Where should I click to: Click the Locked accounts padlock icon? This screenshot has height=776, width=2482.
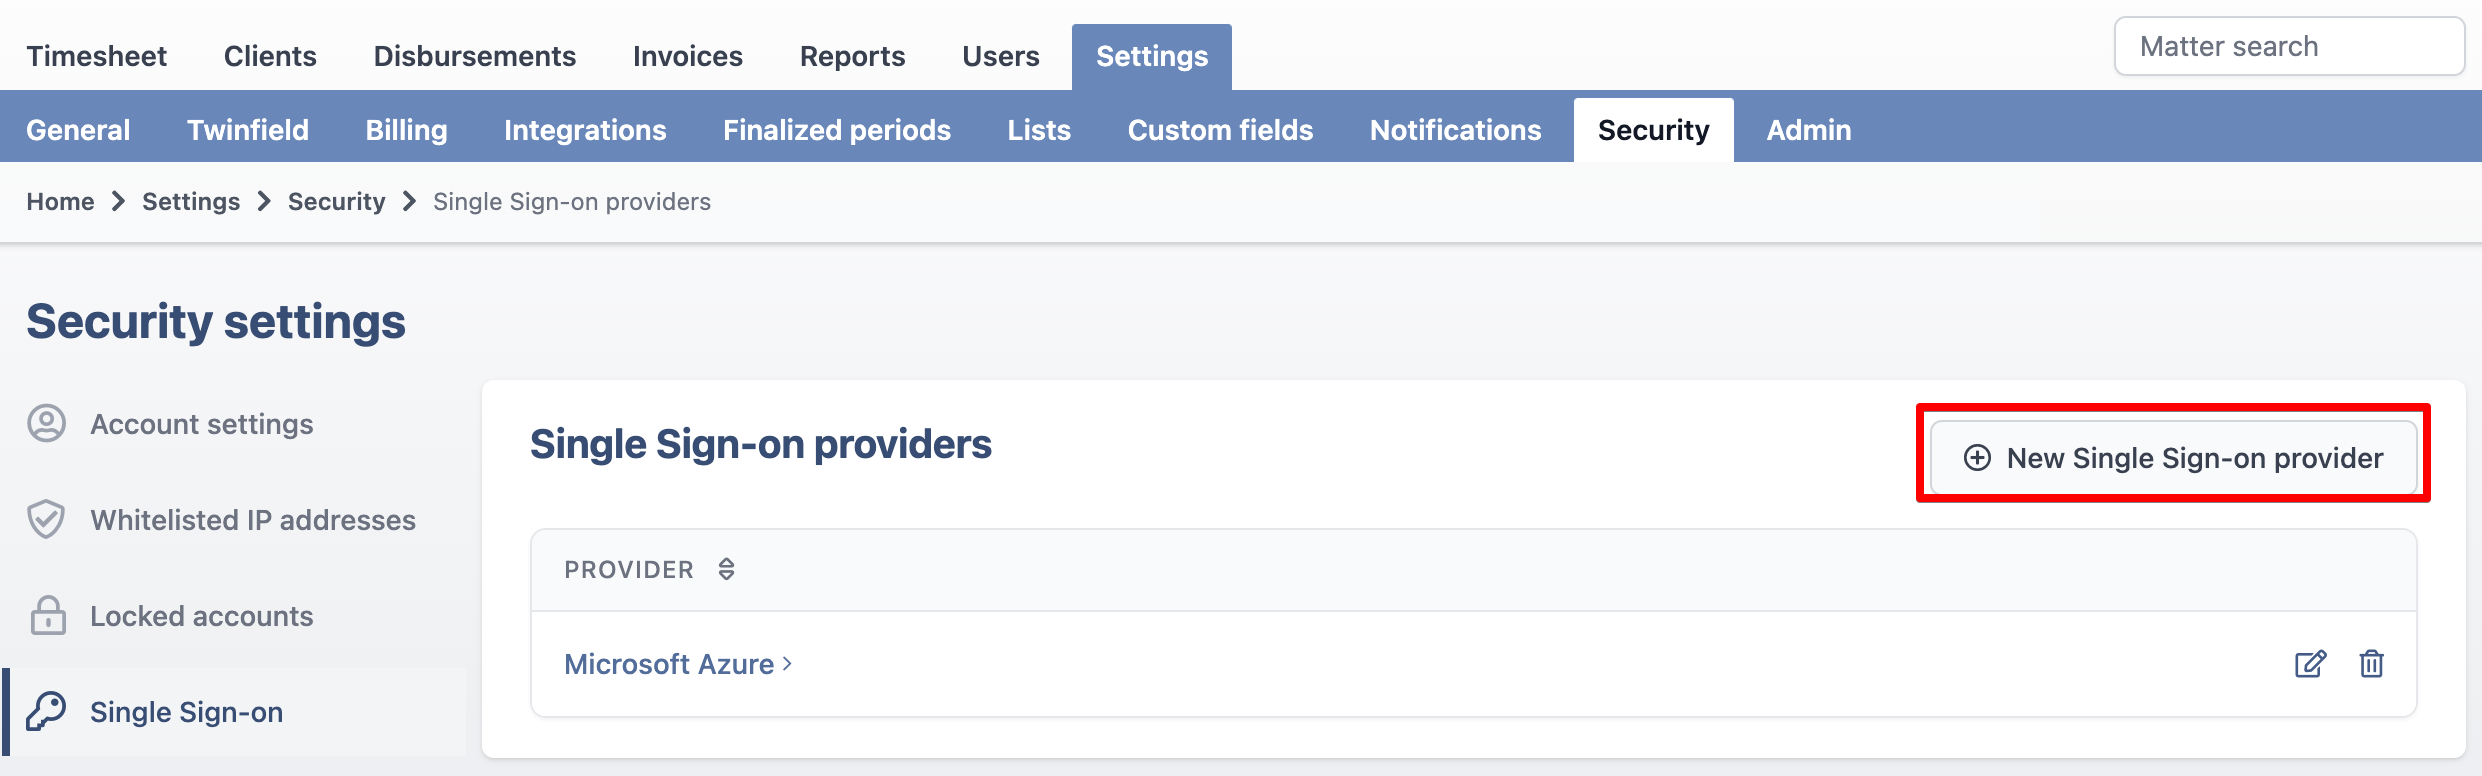click(48, 616)
